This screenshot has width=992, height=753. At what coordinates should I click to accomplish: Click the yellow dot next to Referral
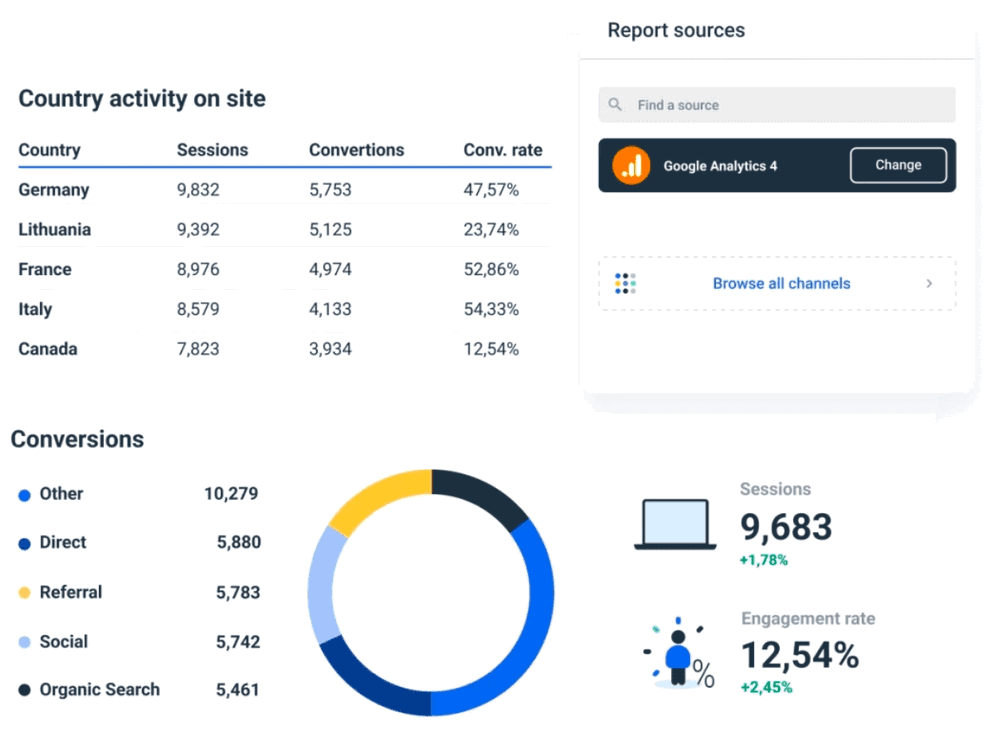coord(23,592)
